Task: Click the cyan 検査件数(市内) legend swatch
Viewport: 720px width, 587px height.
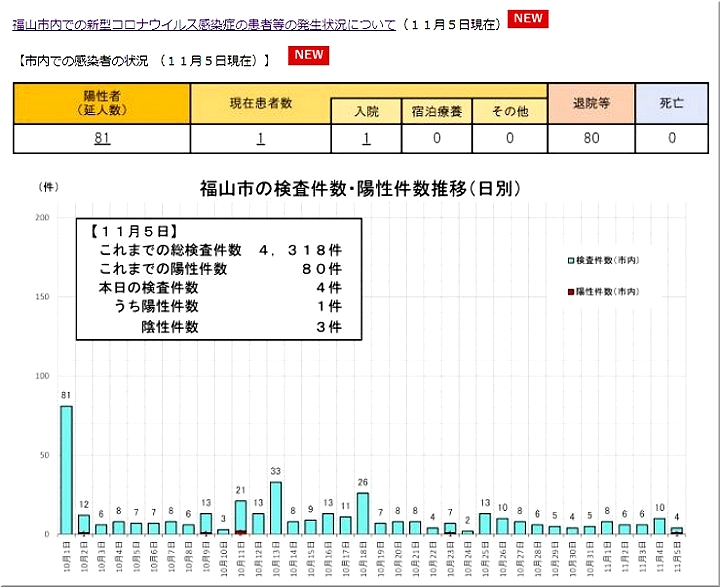Action: (571, 260)
